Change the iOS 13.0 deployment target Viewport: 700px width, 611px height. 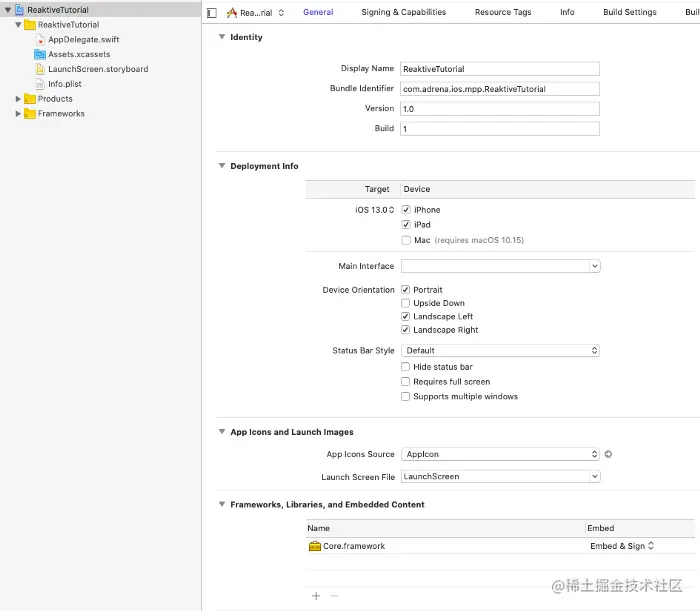375,210
